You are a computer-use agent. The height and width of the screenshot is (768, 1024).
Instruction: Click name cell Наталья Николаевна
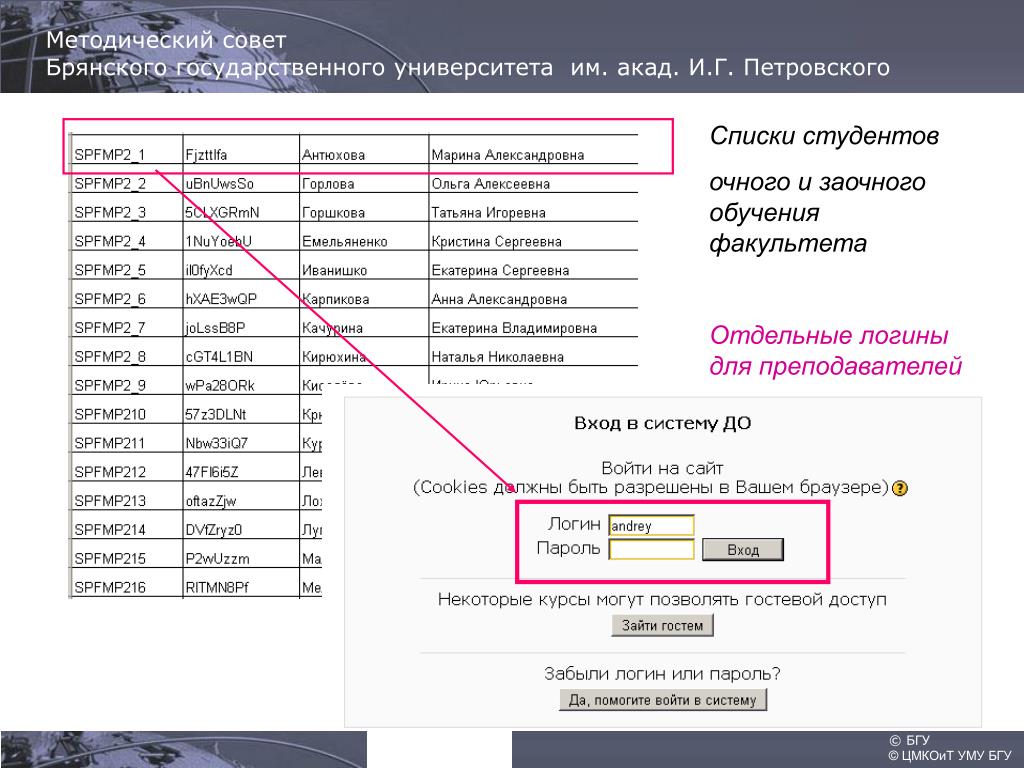click(533, 351)
